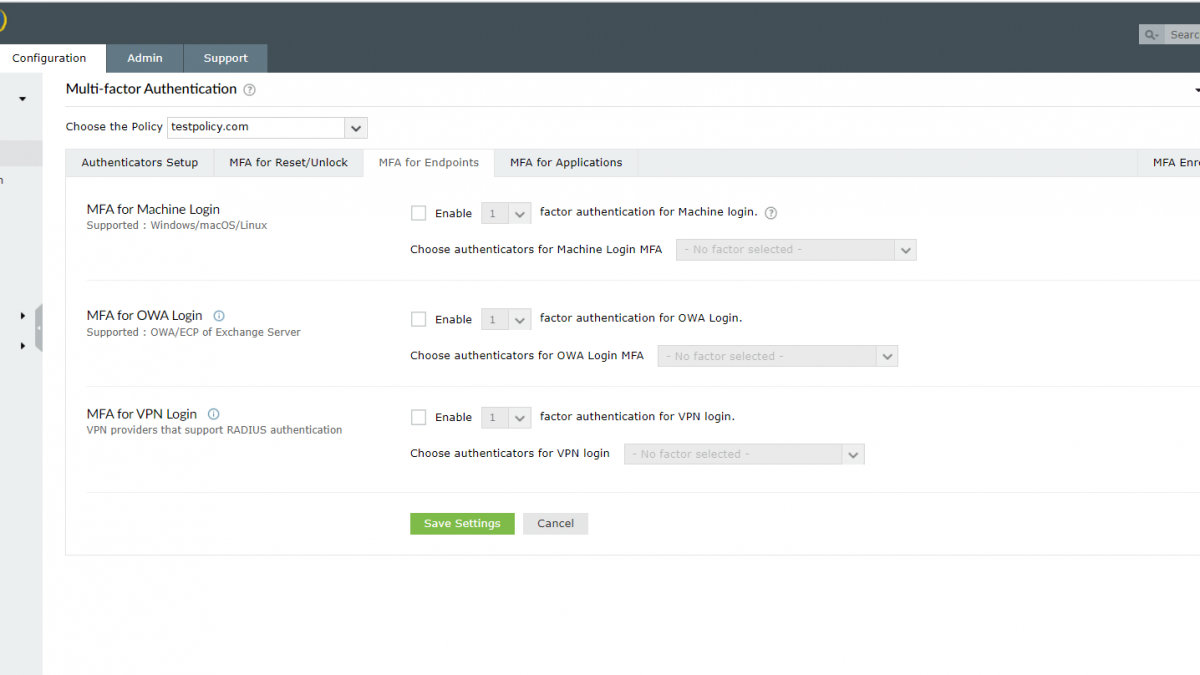Screen dimensions: 1200x675
Task: Enable MFA for VPN login checkbox
Action: point(419,417)
